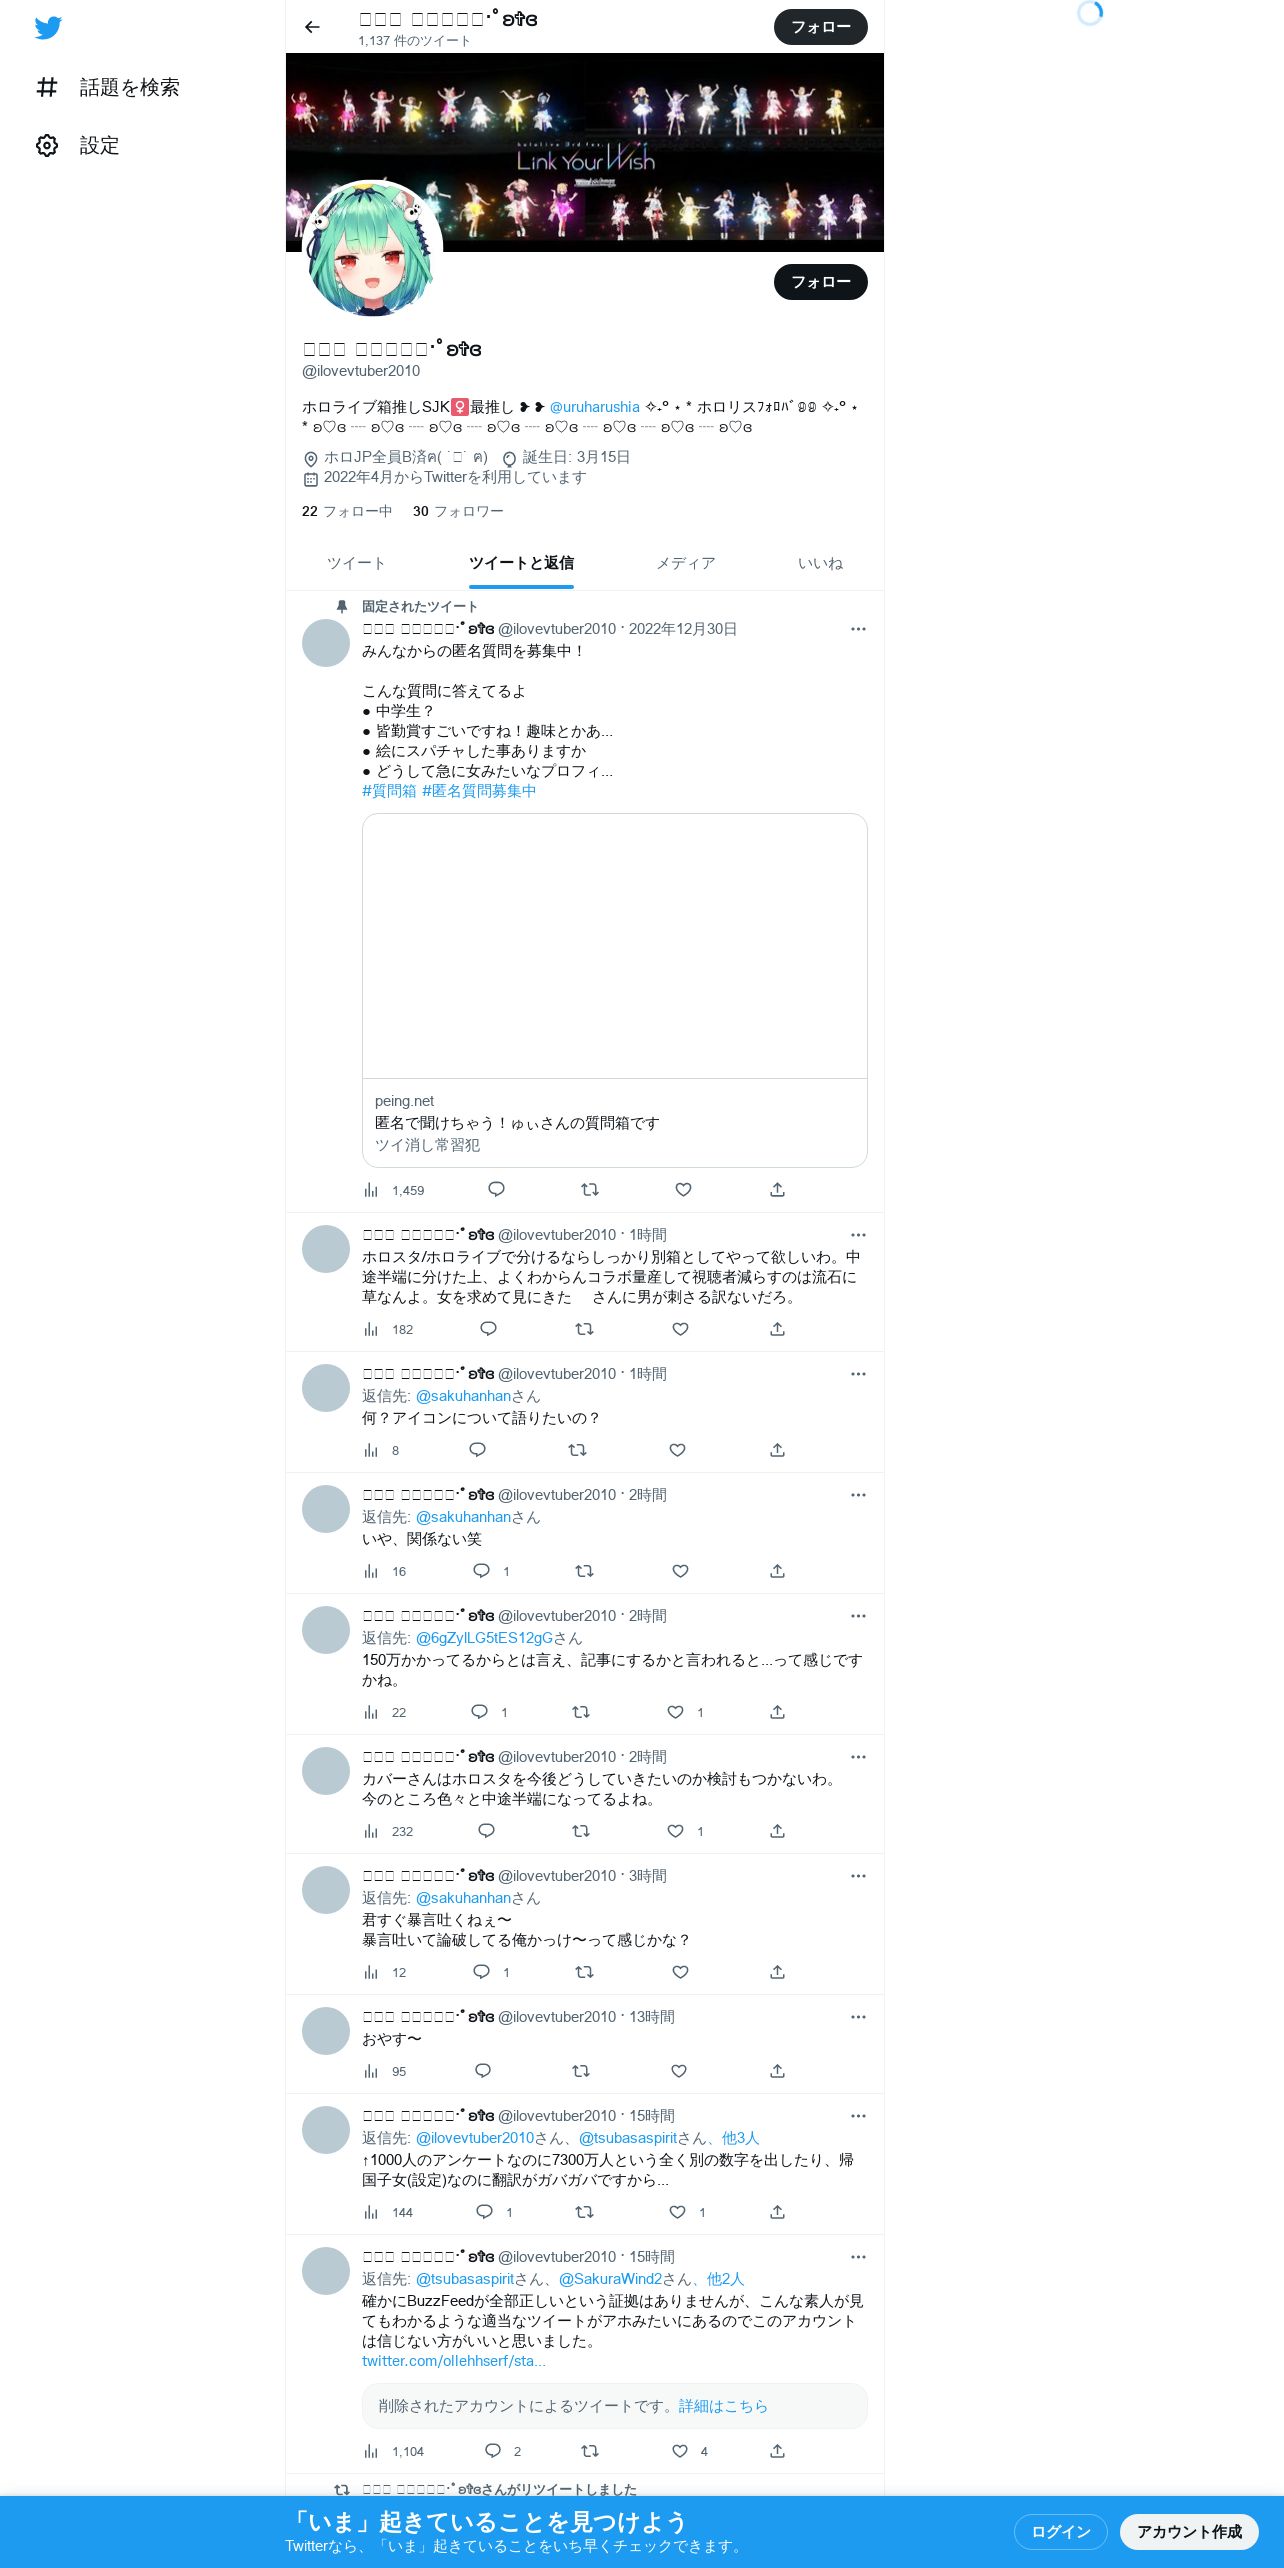
Task: Click the Twitter bird logo
Action: pos(48,28)
